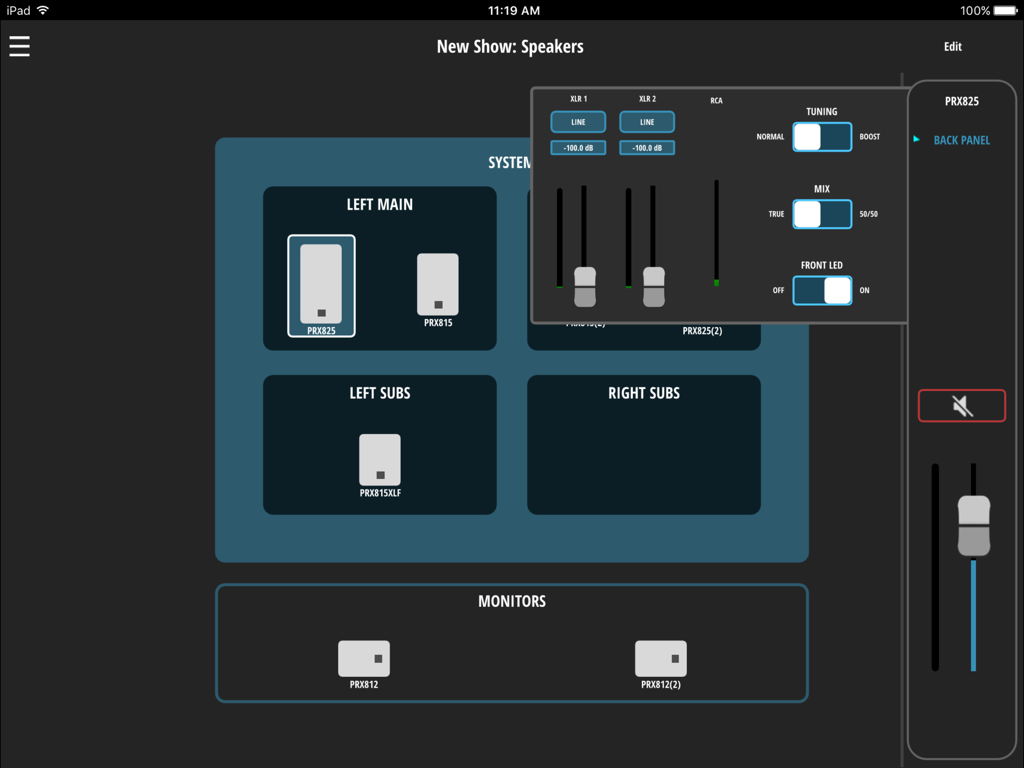This screenshot has width=1024, height=768.
Task: Turn FRONT LED off
Action: (x=806, y=290)
